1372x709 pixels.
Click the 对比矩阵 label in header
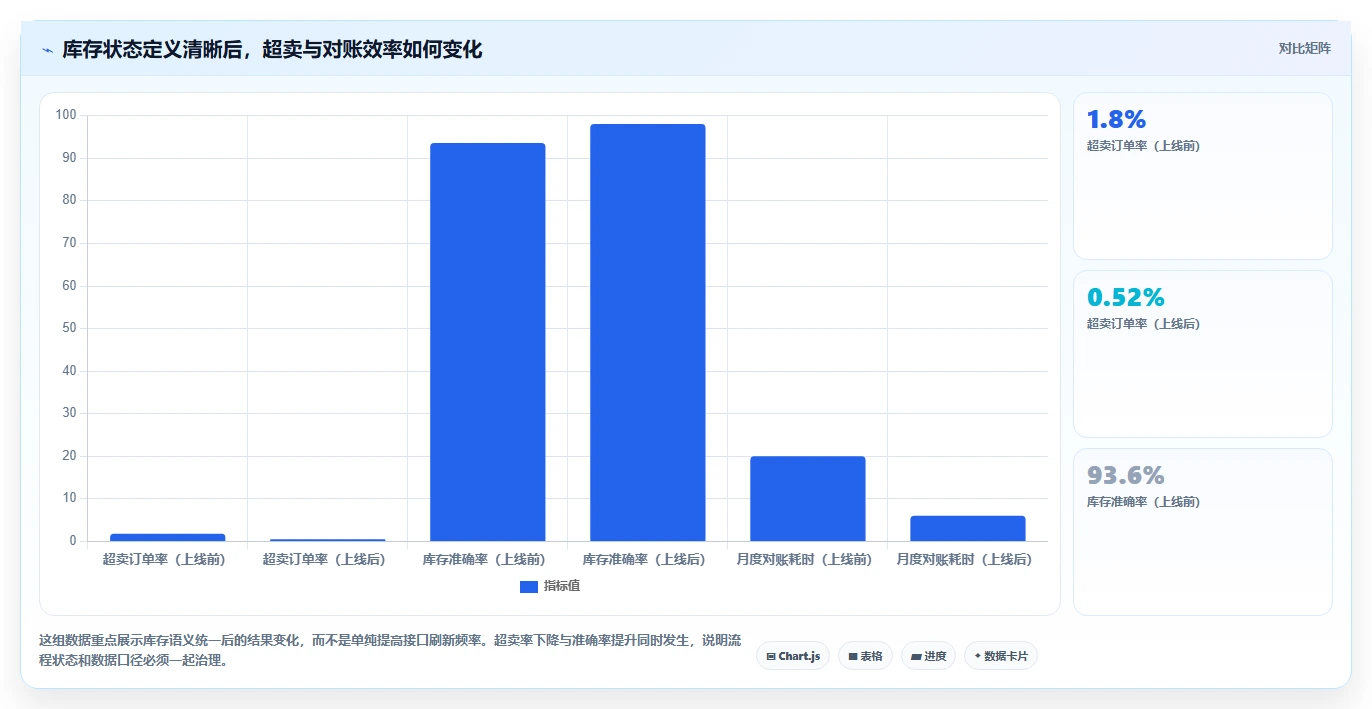tap(1305, 48)
